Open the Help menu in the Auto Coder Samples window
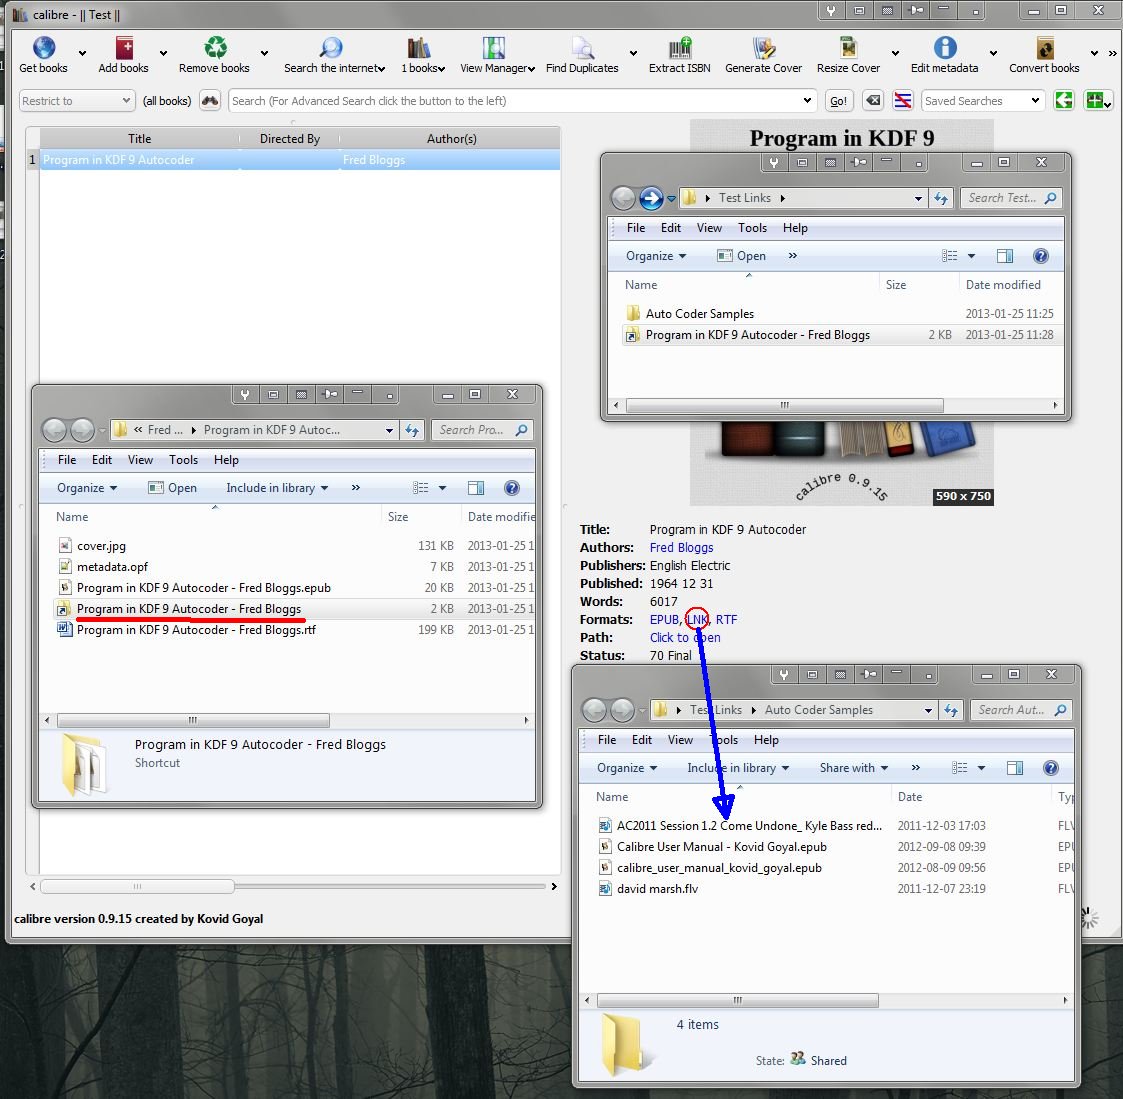This screenshot has width=1123, height=1099. pos(766,740)
